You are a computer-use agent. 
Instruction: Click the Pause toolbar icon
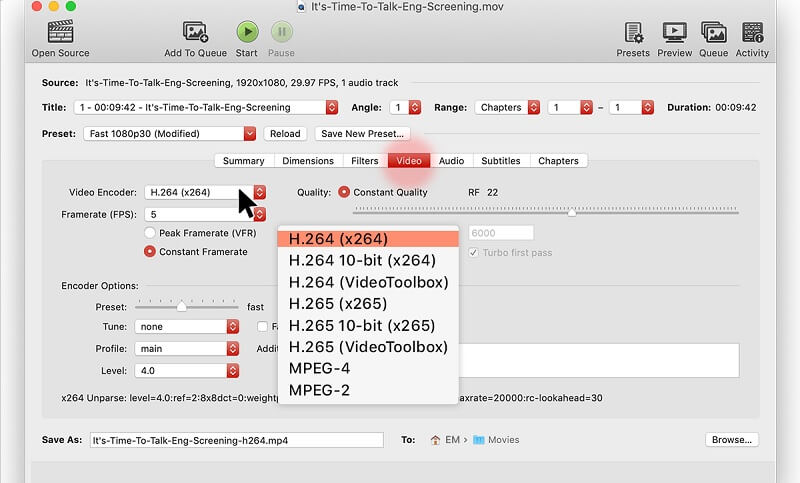point(281,32)
